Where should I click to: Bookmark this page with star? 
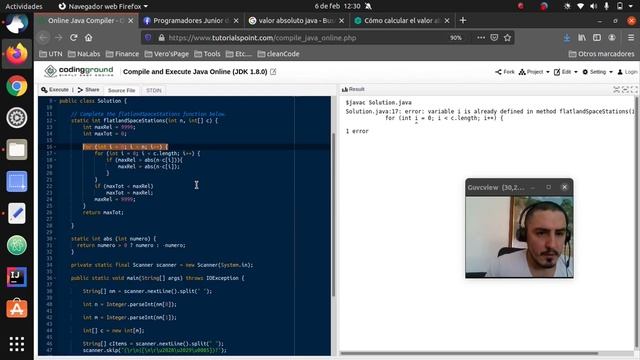(507, 38)
